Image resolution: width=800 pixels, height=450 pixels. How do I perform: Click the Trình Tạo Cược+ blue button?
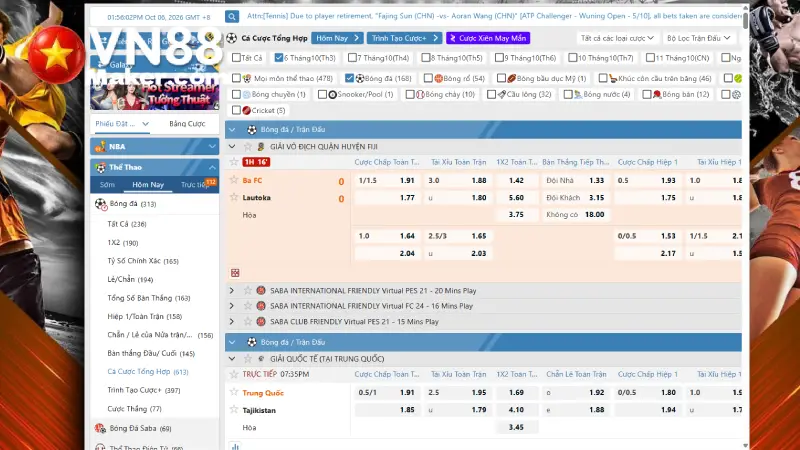404,38
